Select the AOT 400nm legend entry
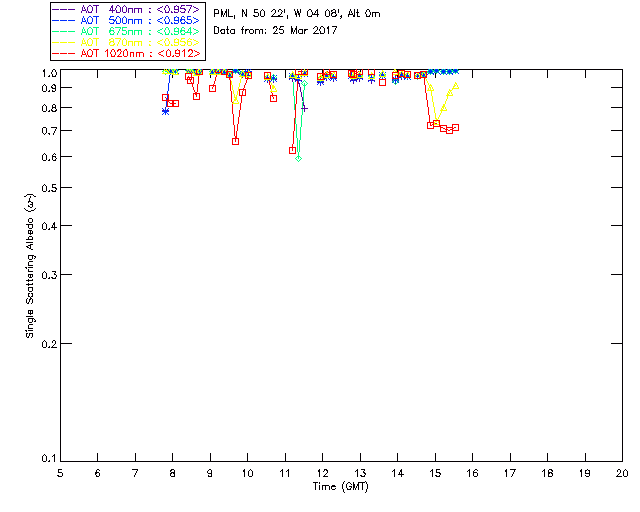The image size is (640, 512). (x=126, y=9)
